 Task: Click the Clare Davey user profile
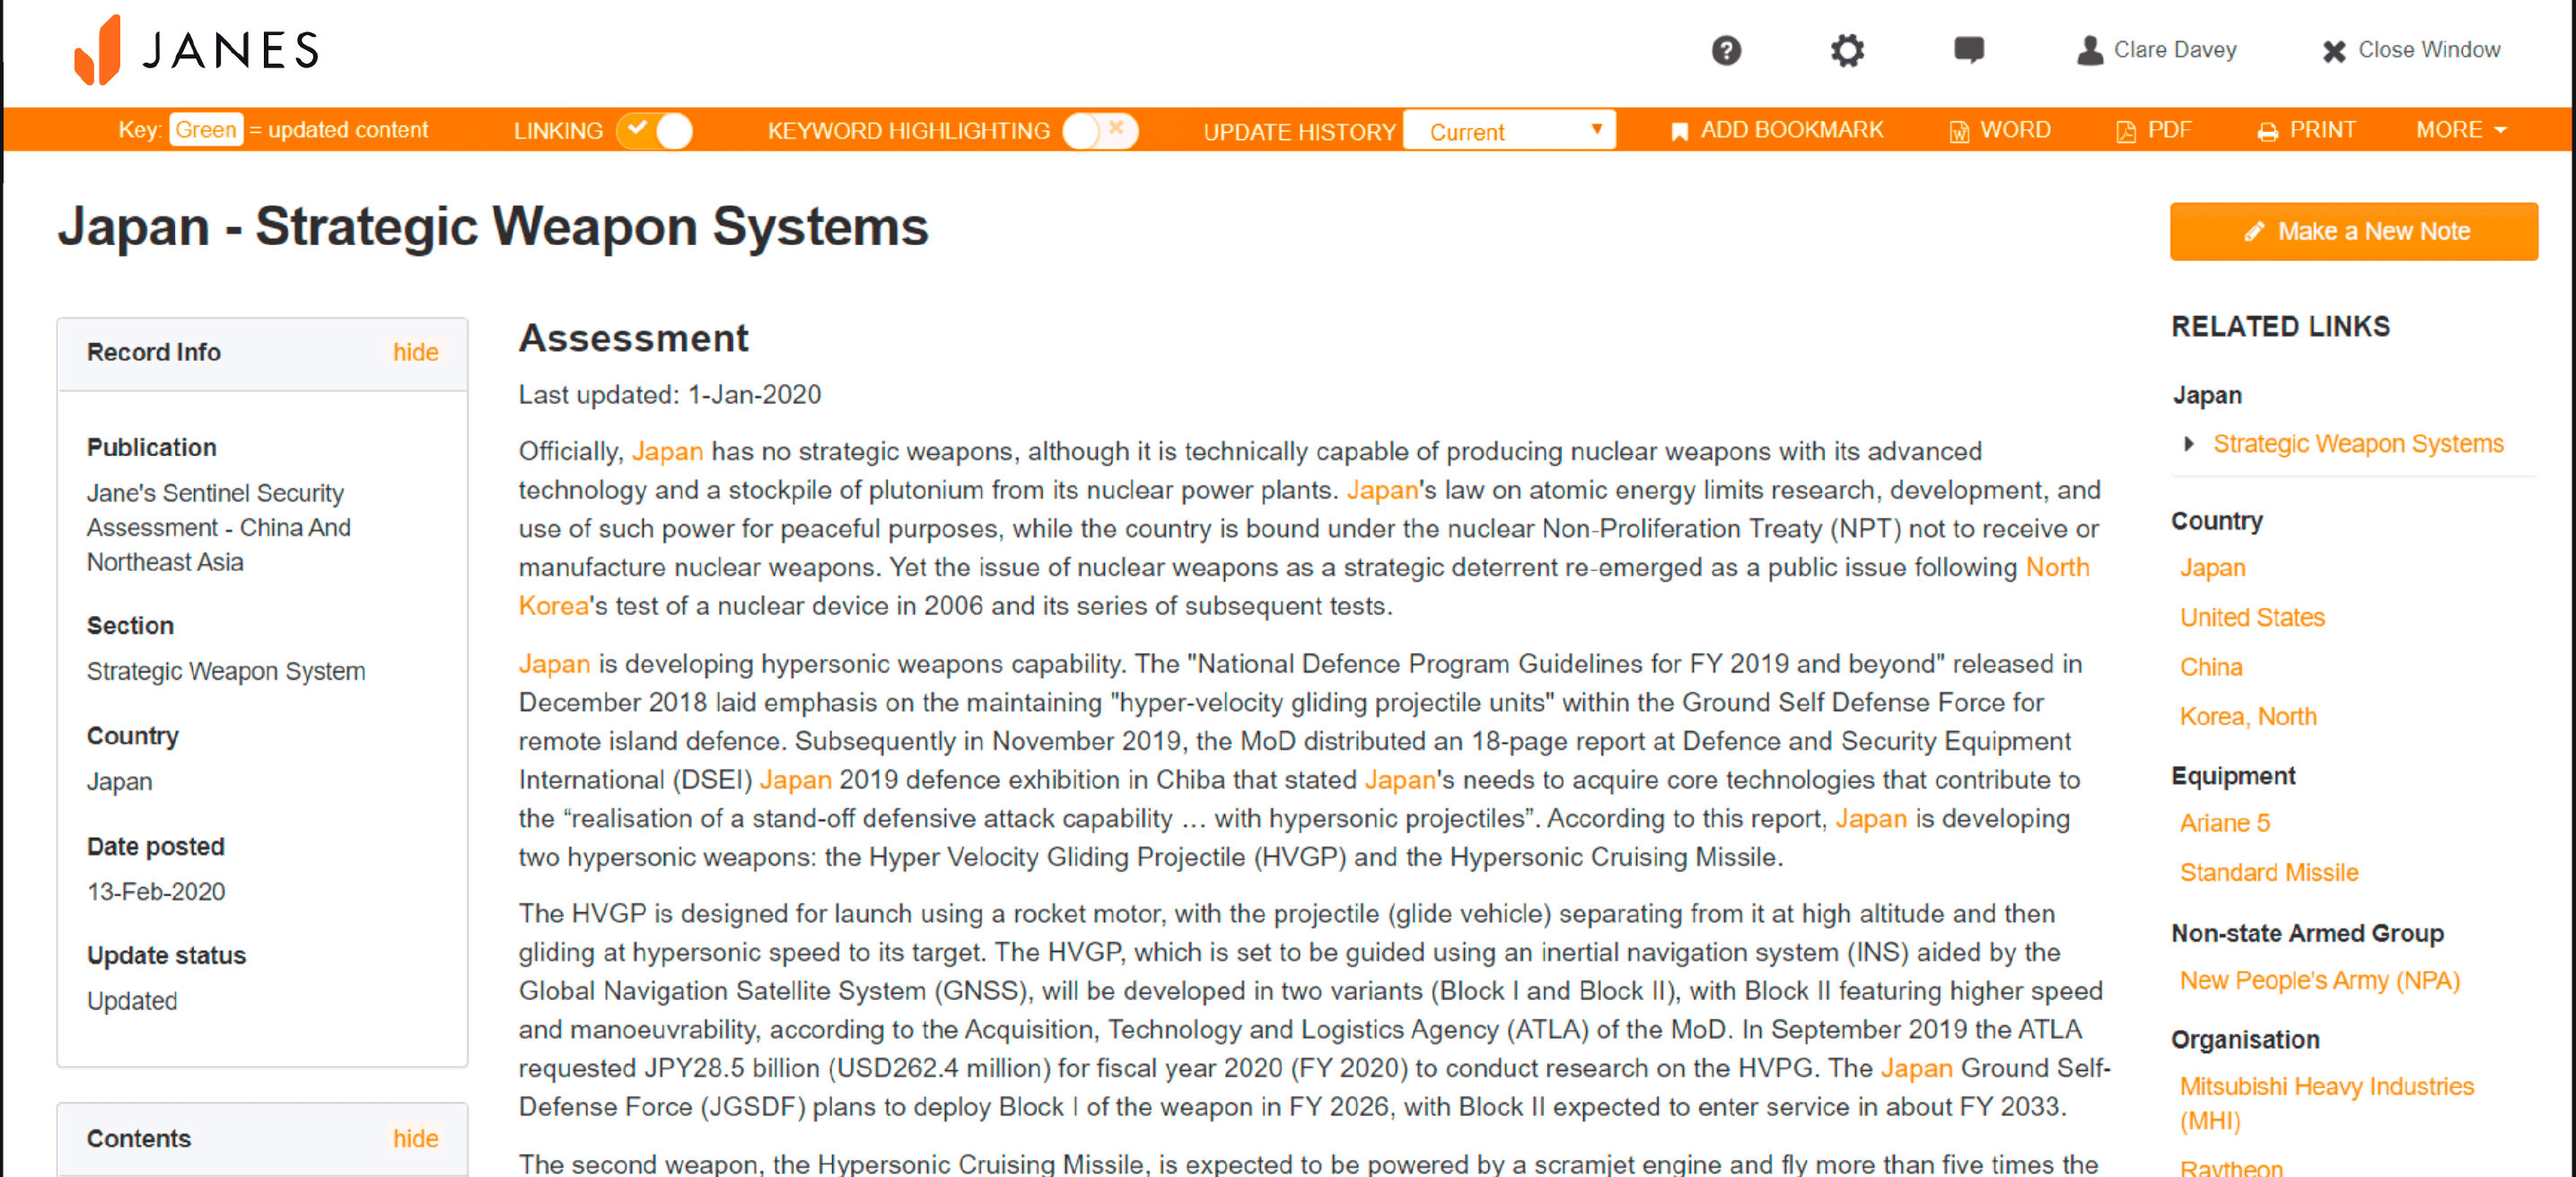[2156, 50]
